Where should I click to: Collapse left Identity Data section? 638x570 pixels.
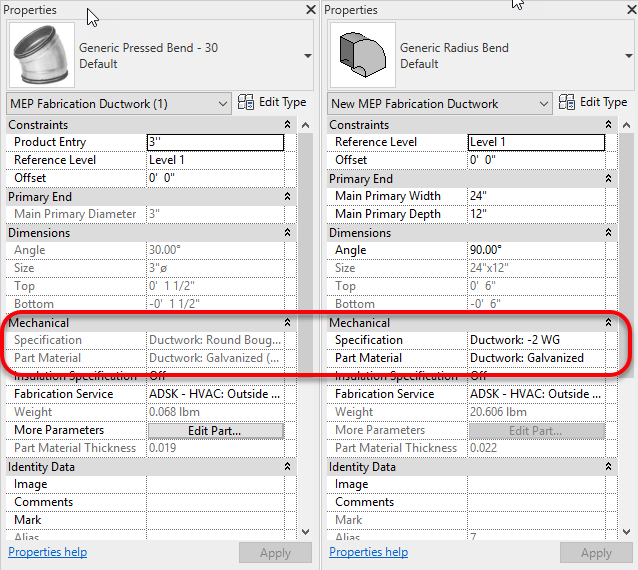tap(288, 467)
